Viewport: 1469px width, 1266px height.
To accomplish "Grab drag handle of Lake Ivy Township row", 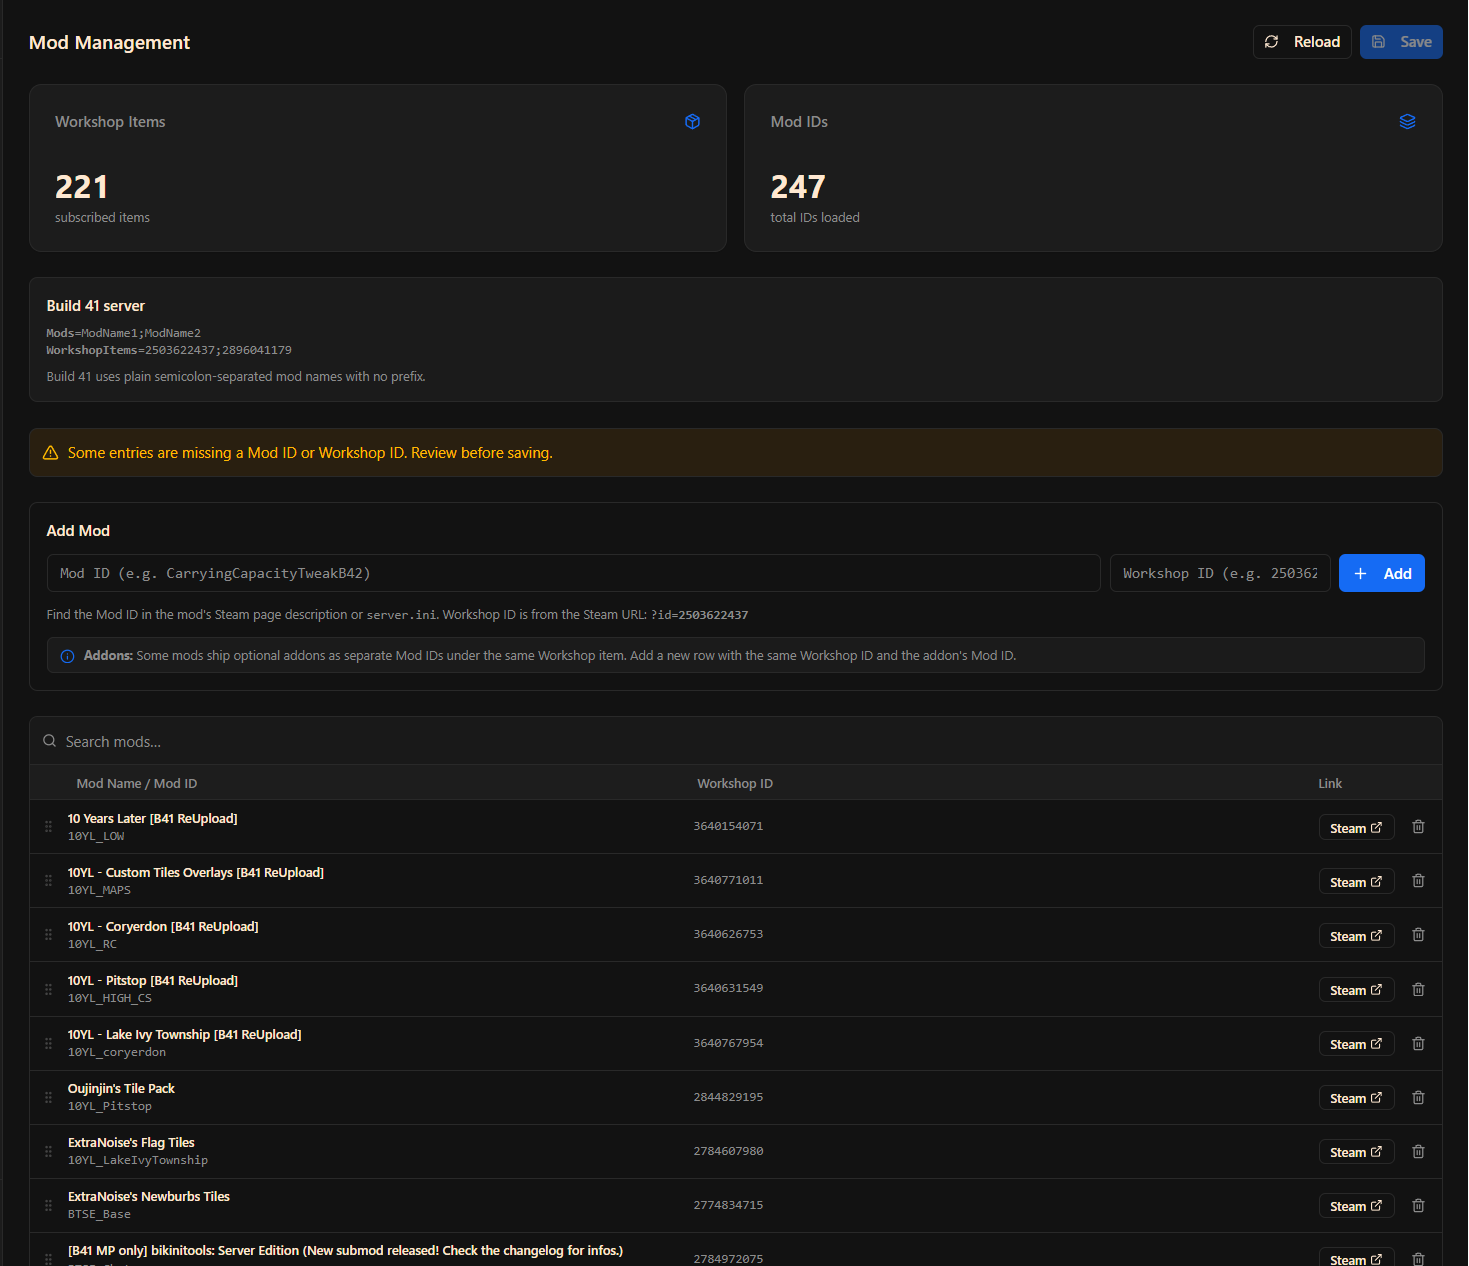I will (x=48, y=1043).
